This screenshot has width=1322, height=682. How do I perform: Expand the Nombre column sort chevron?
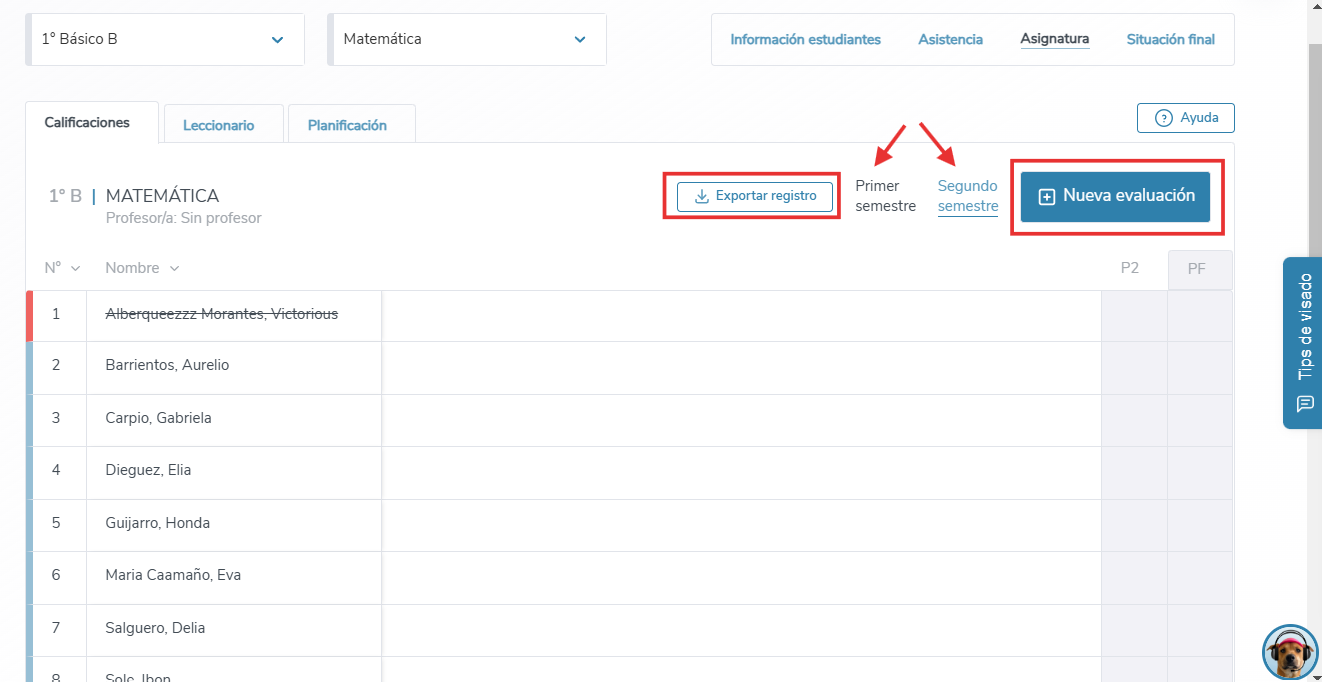pyautogui.click(x=174, y=269)
